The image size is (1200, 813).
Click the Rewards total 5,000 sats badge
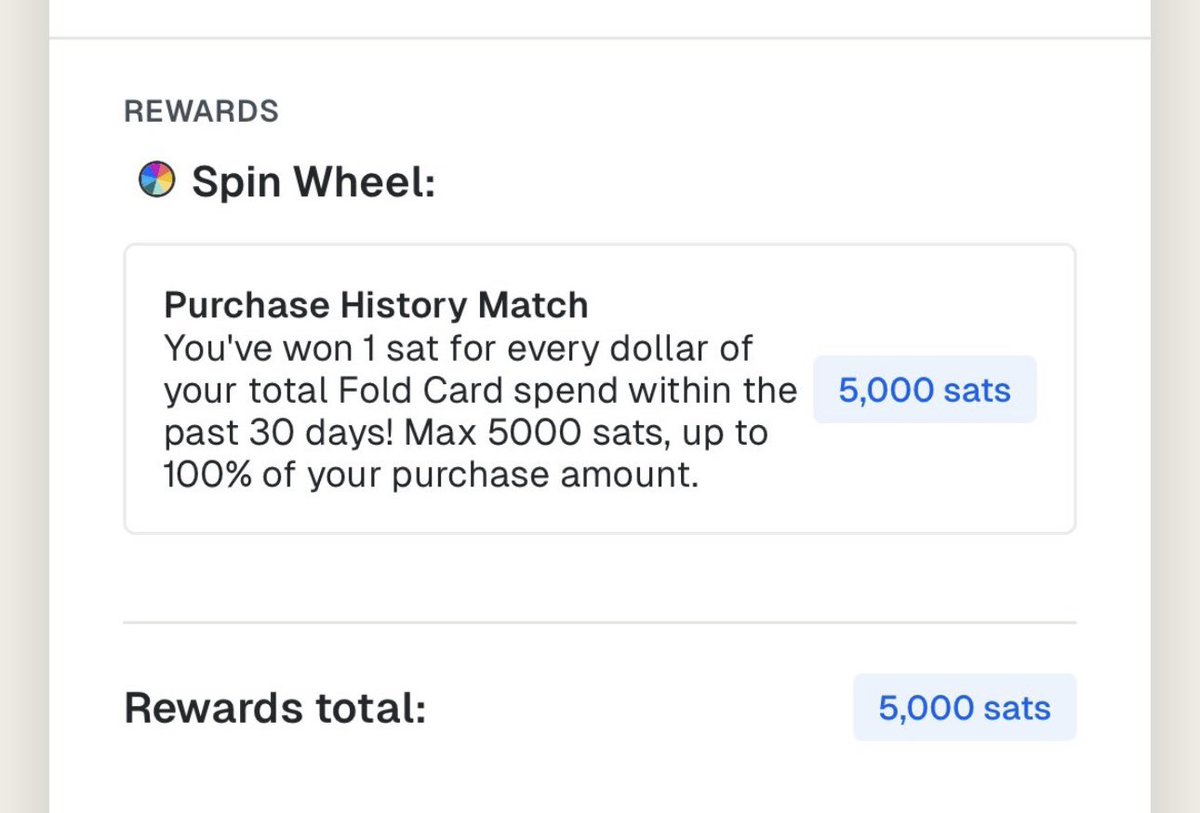[x=964, y=708]
